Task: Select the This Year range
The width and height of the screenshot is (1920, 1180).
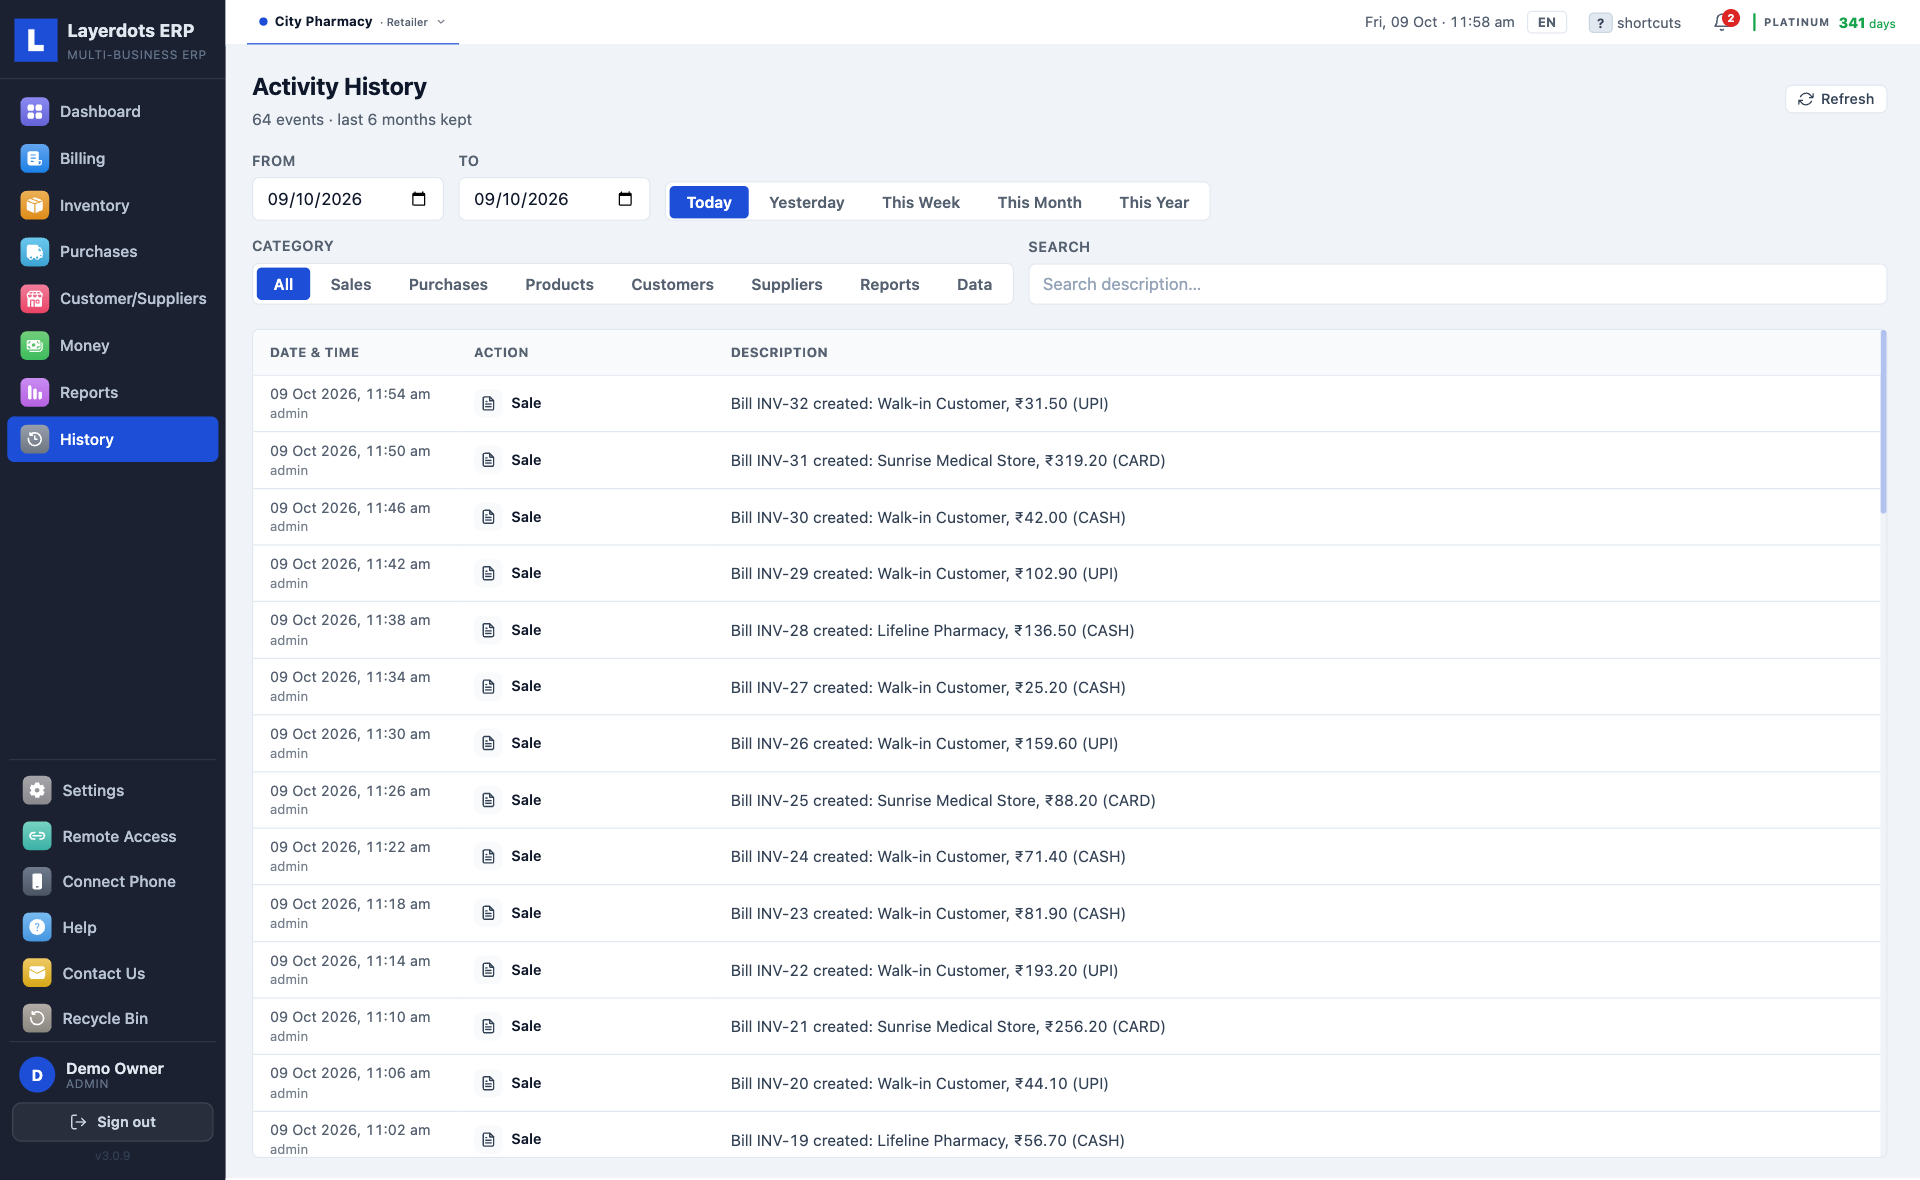Action: point(1153,202)
